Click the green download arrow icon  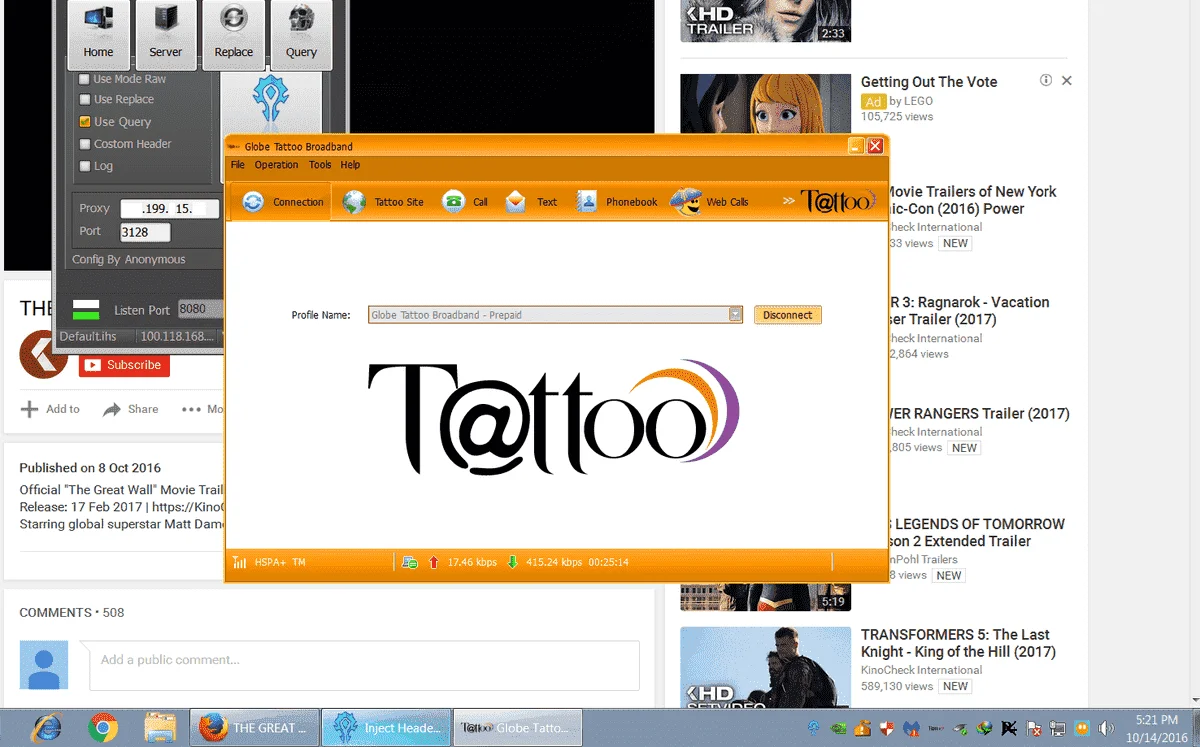(512, 563)
